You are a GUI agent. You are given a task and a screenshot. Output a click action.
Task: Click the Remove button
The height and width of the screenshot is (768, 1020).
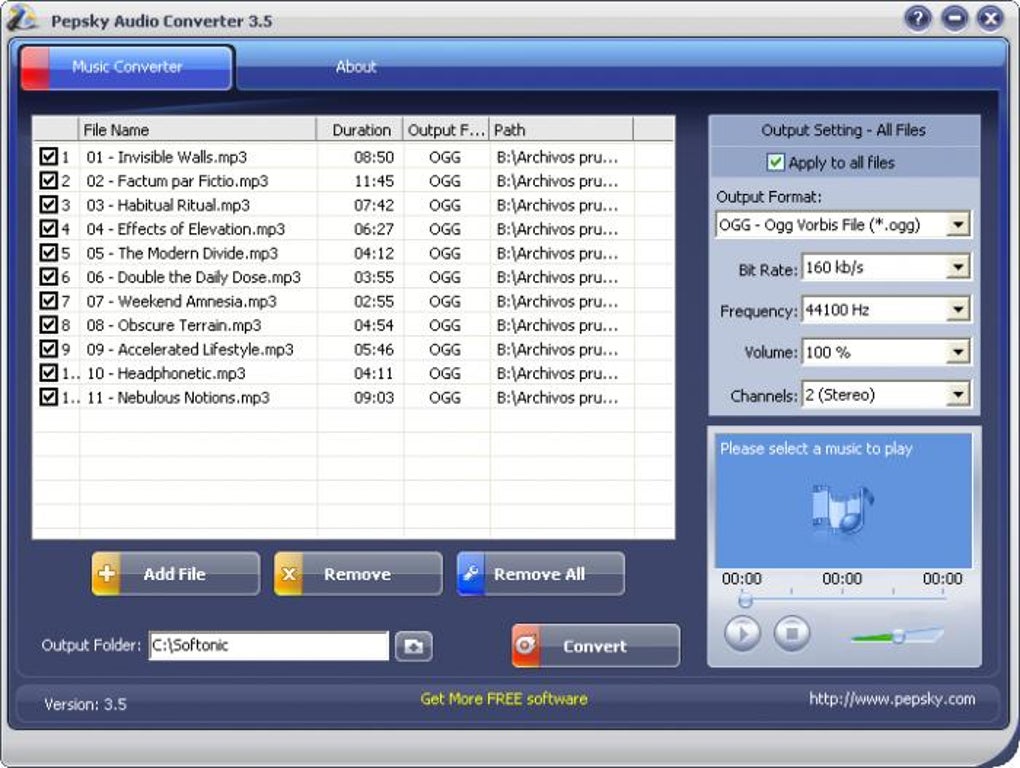coord(358,574)
